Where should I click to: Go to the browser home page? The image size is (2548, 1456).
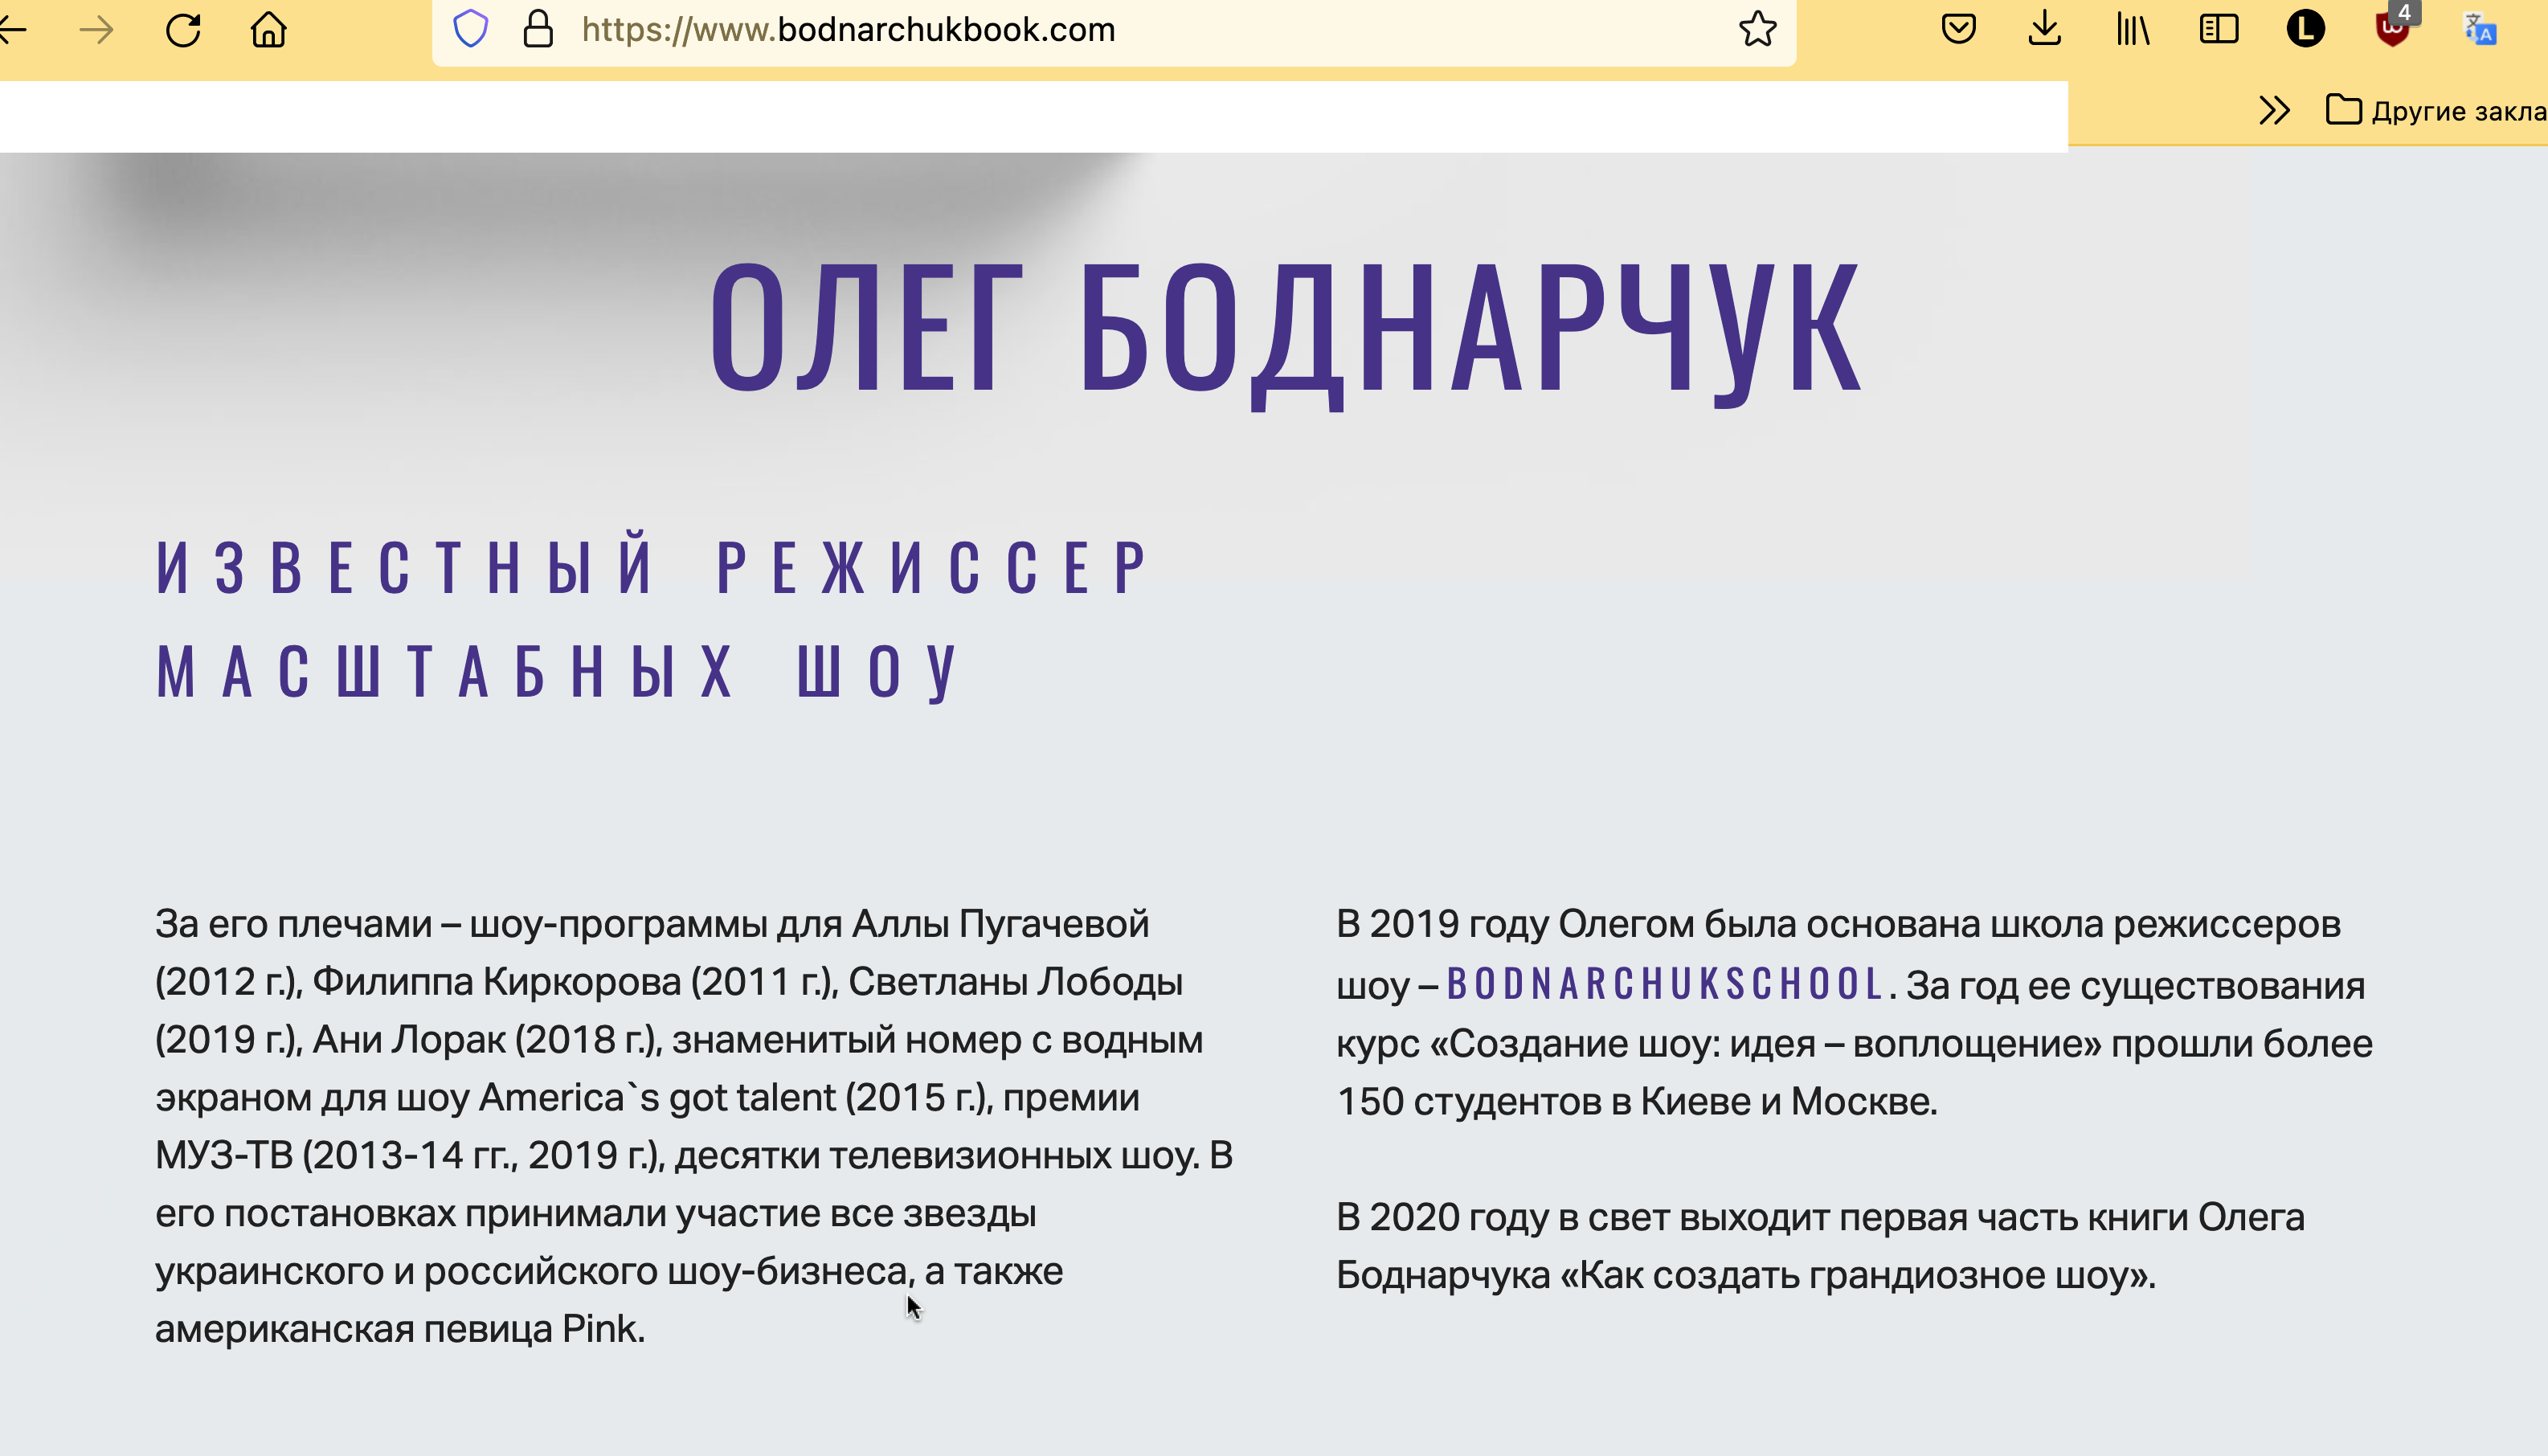268,30
